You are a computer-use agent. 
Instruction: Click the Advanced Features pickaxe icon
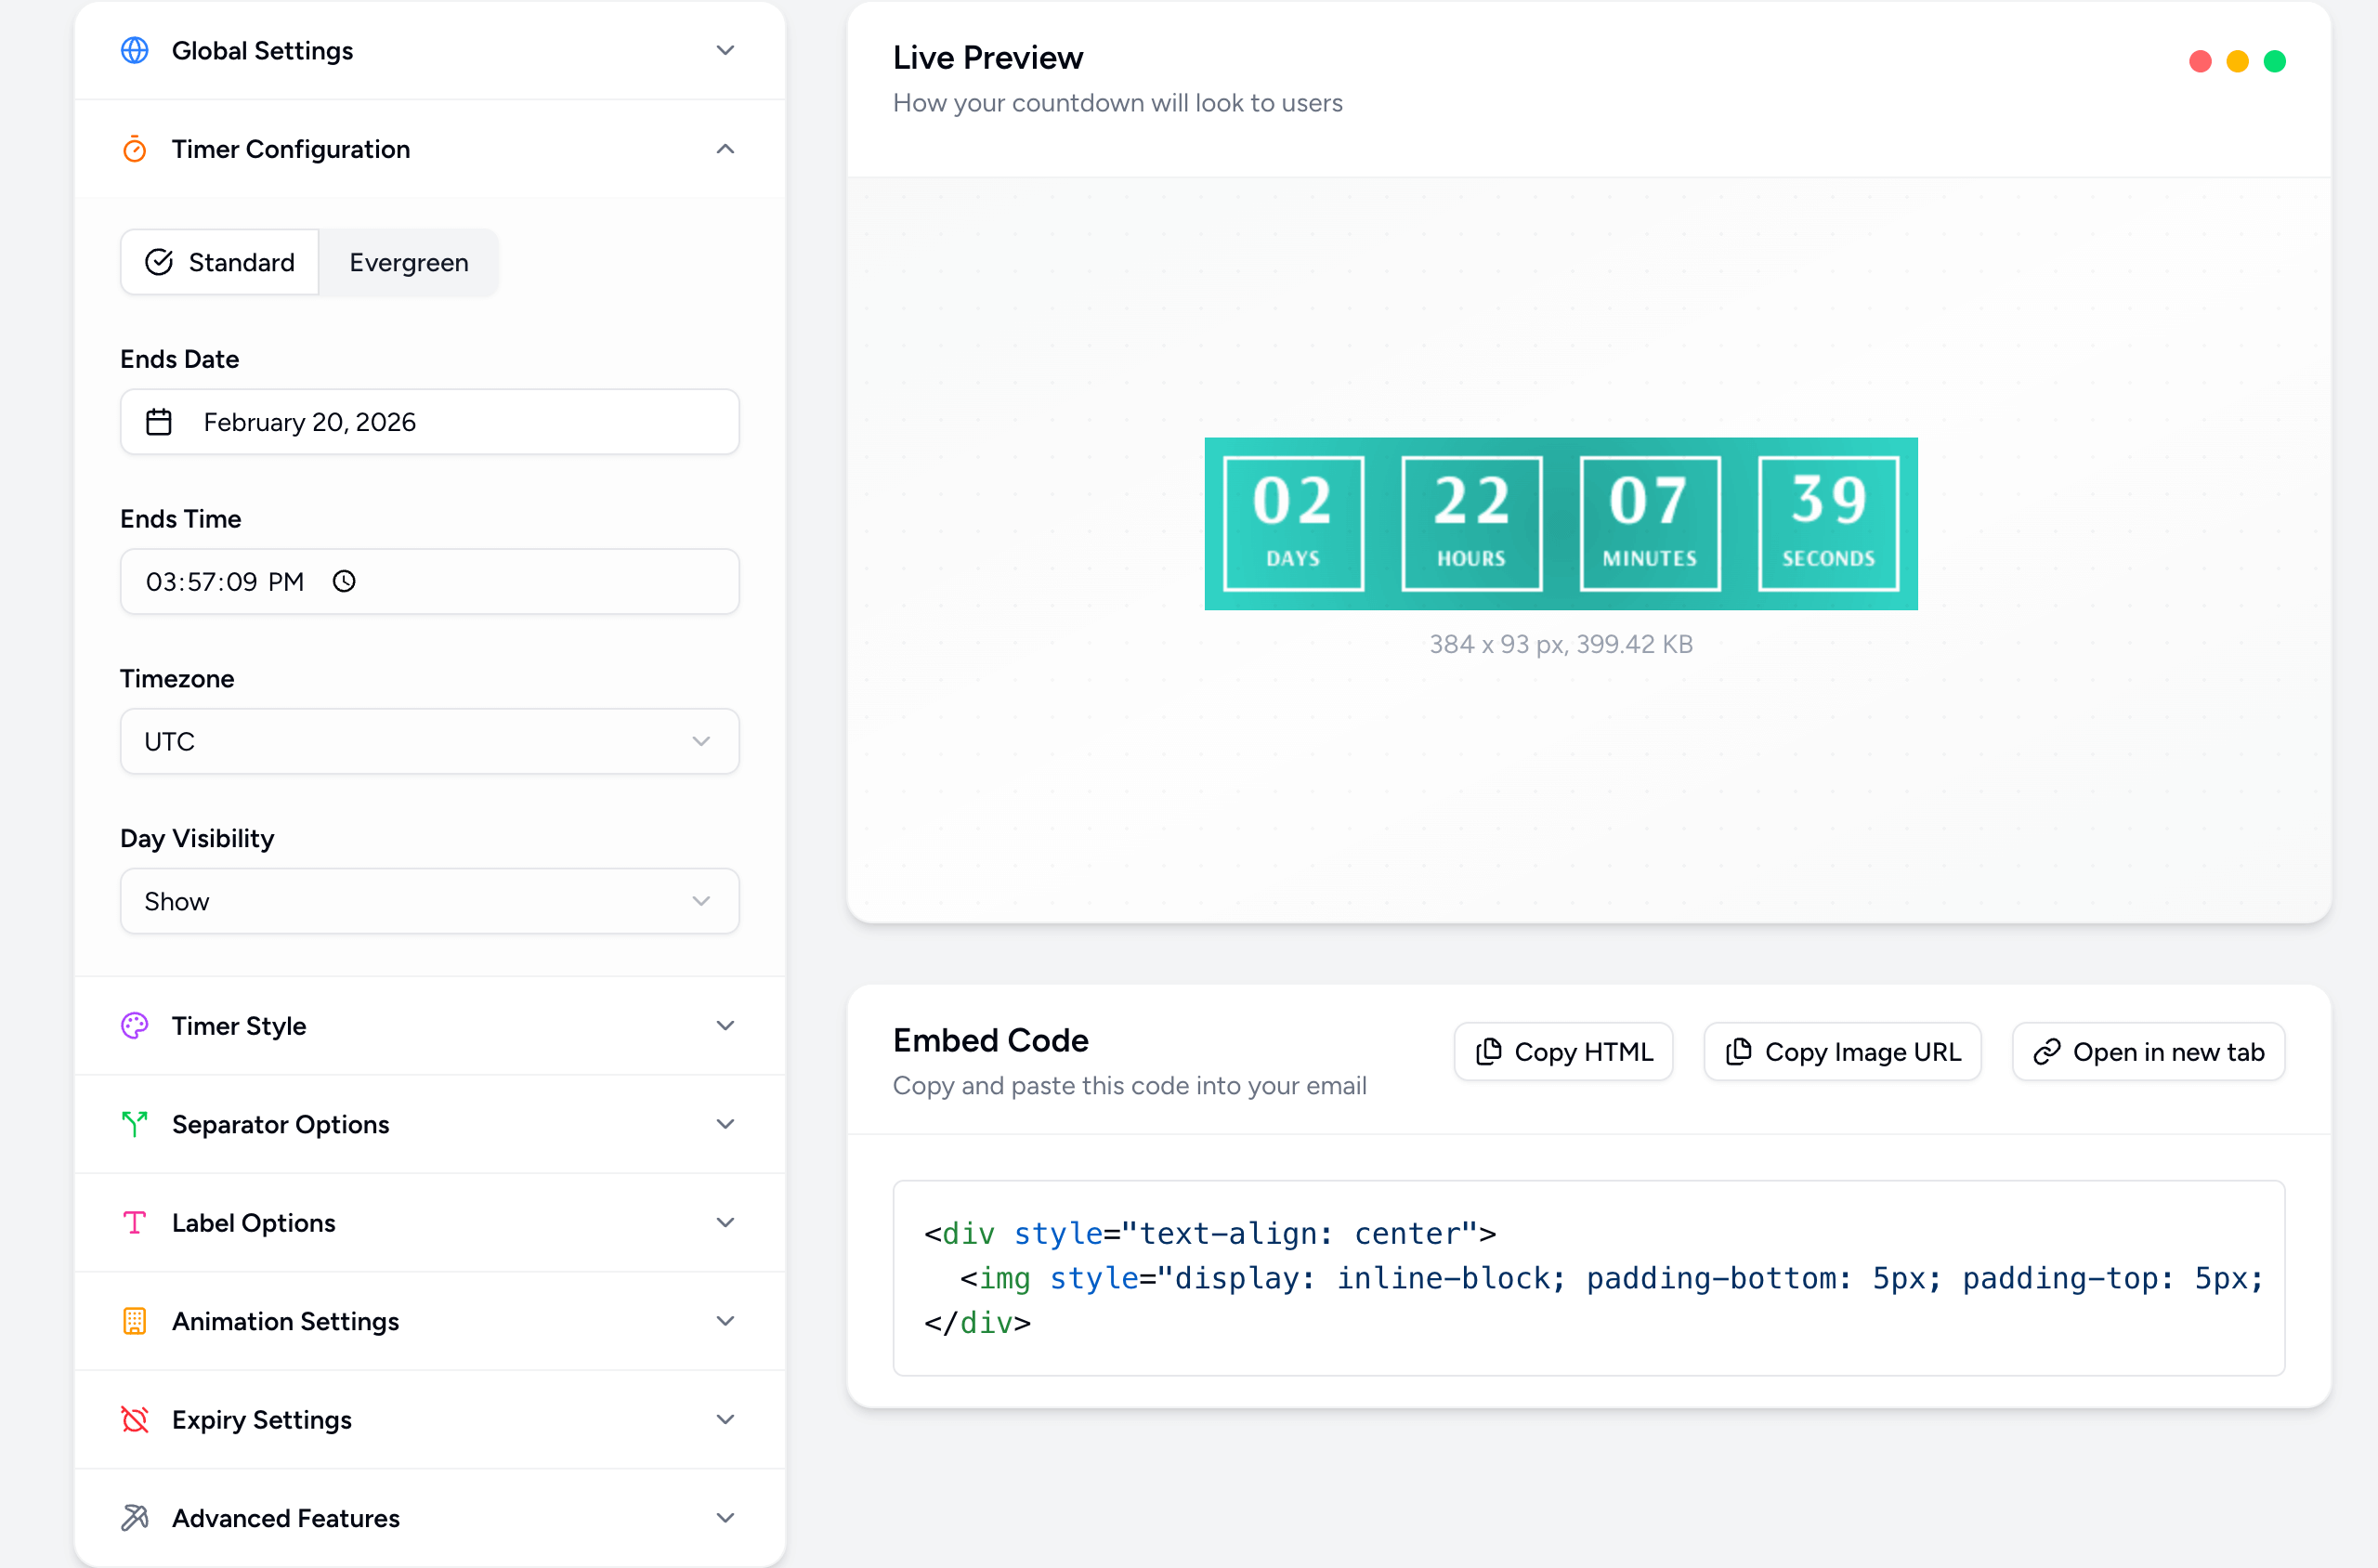(x=134, y=1517)
